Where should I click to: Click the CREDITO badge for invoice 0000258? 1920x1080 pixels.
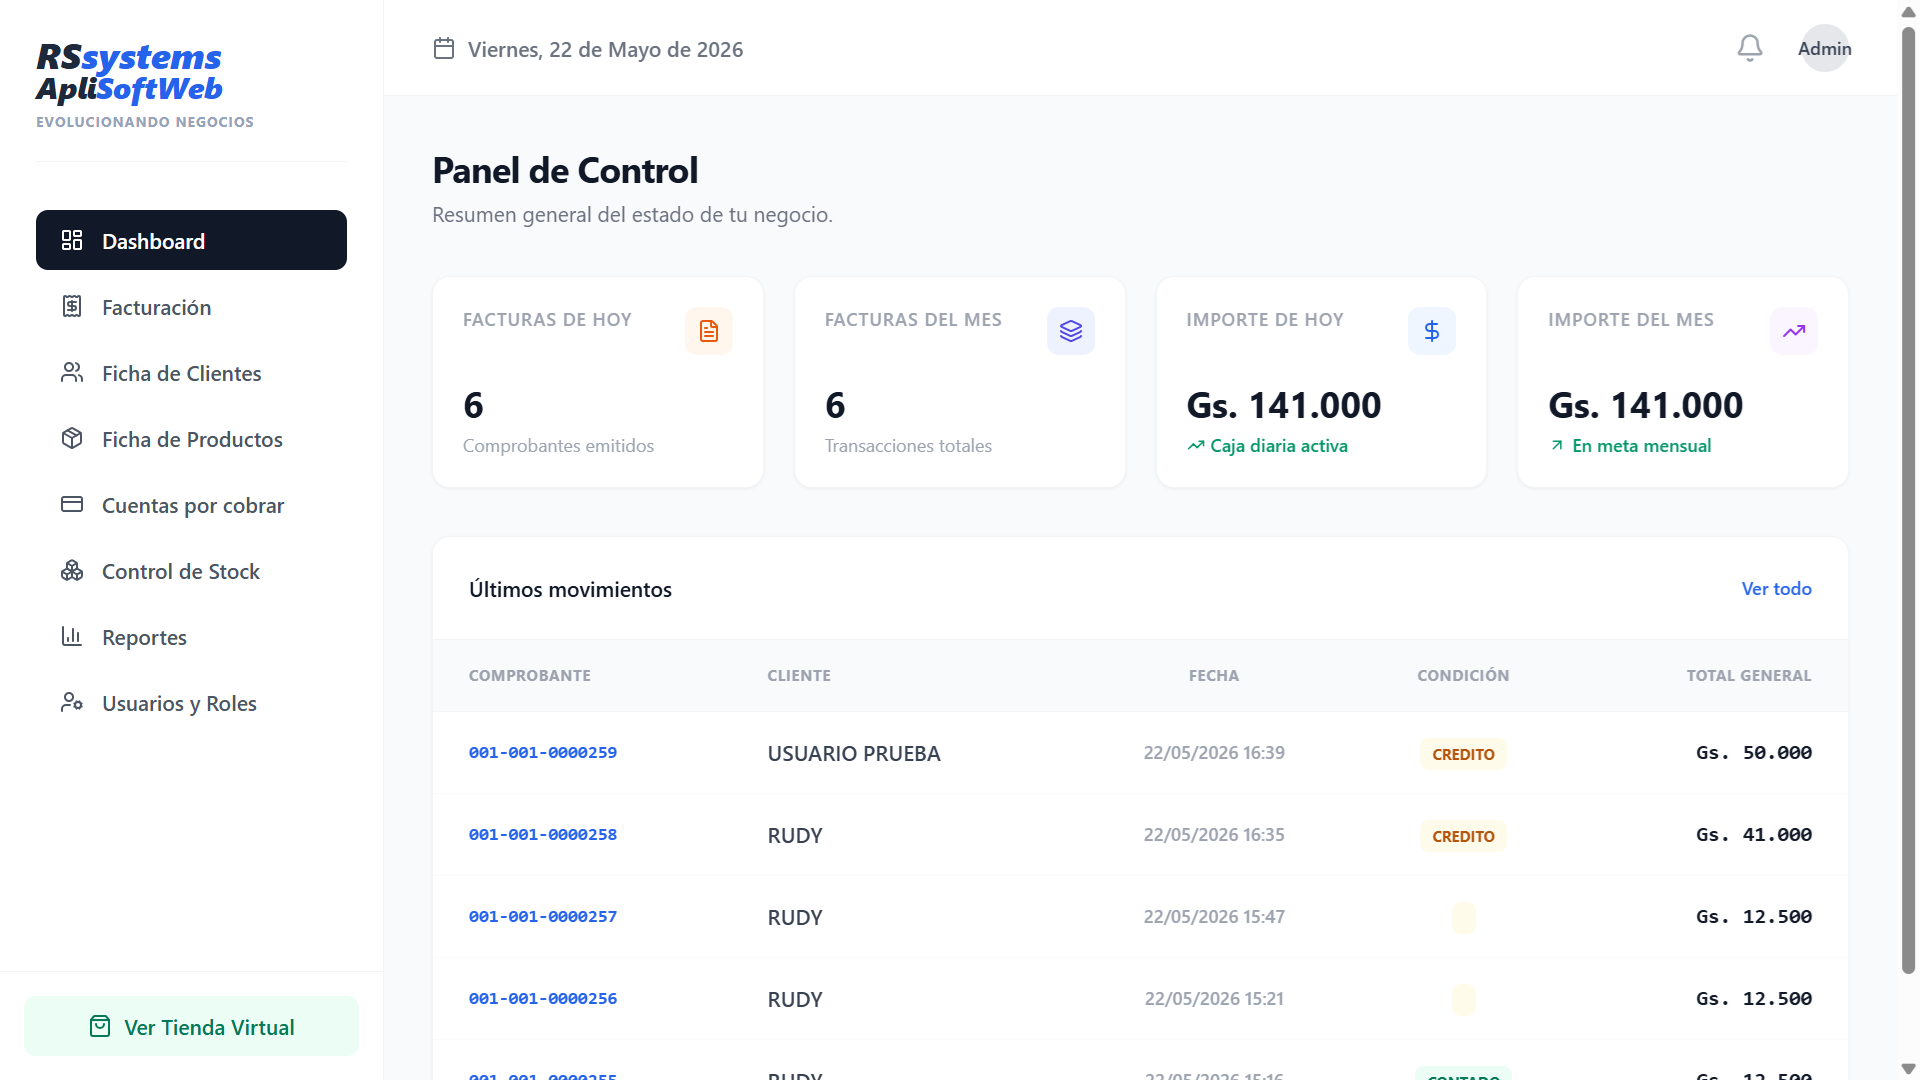[1463, 836]
